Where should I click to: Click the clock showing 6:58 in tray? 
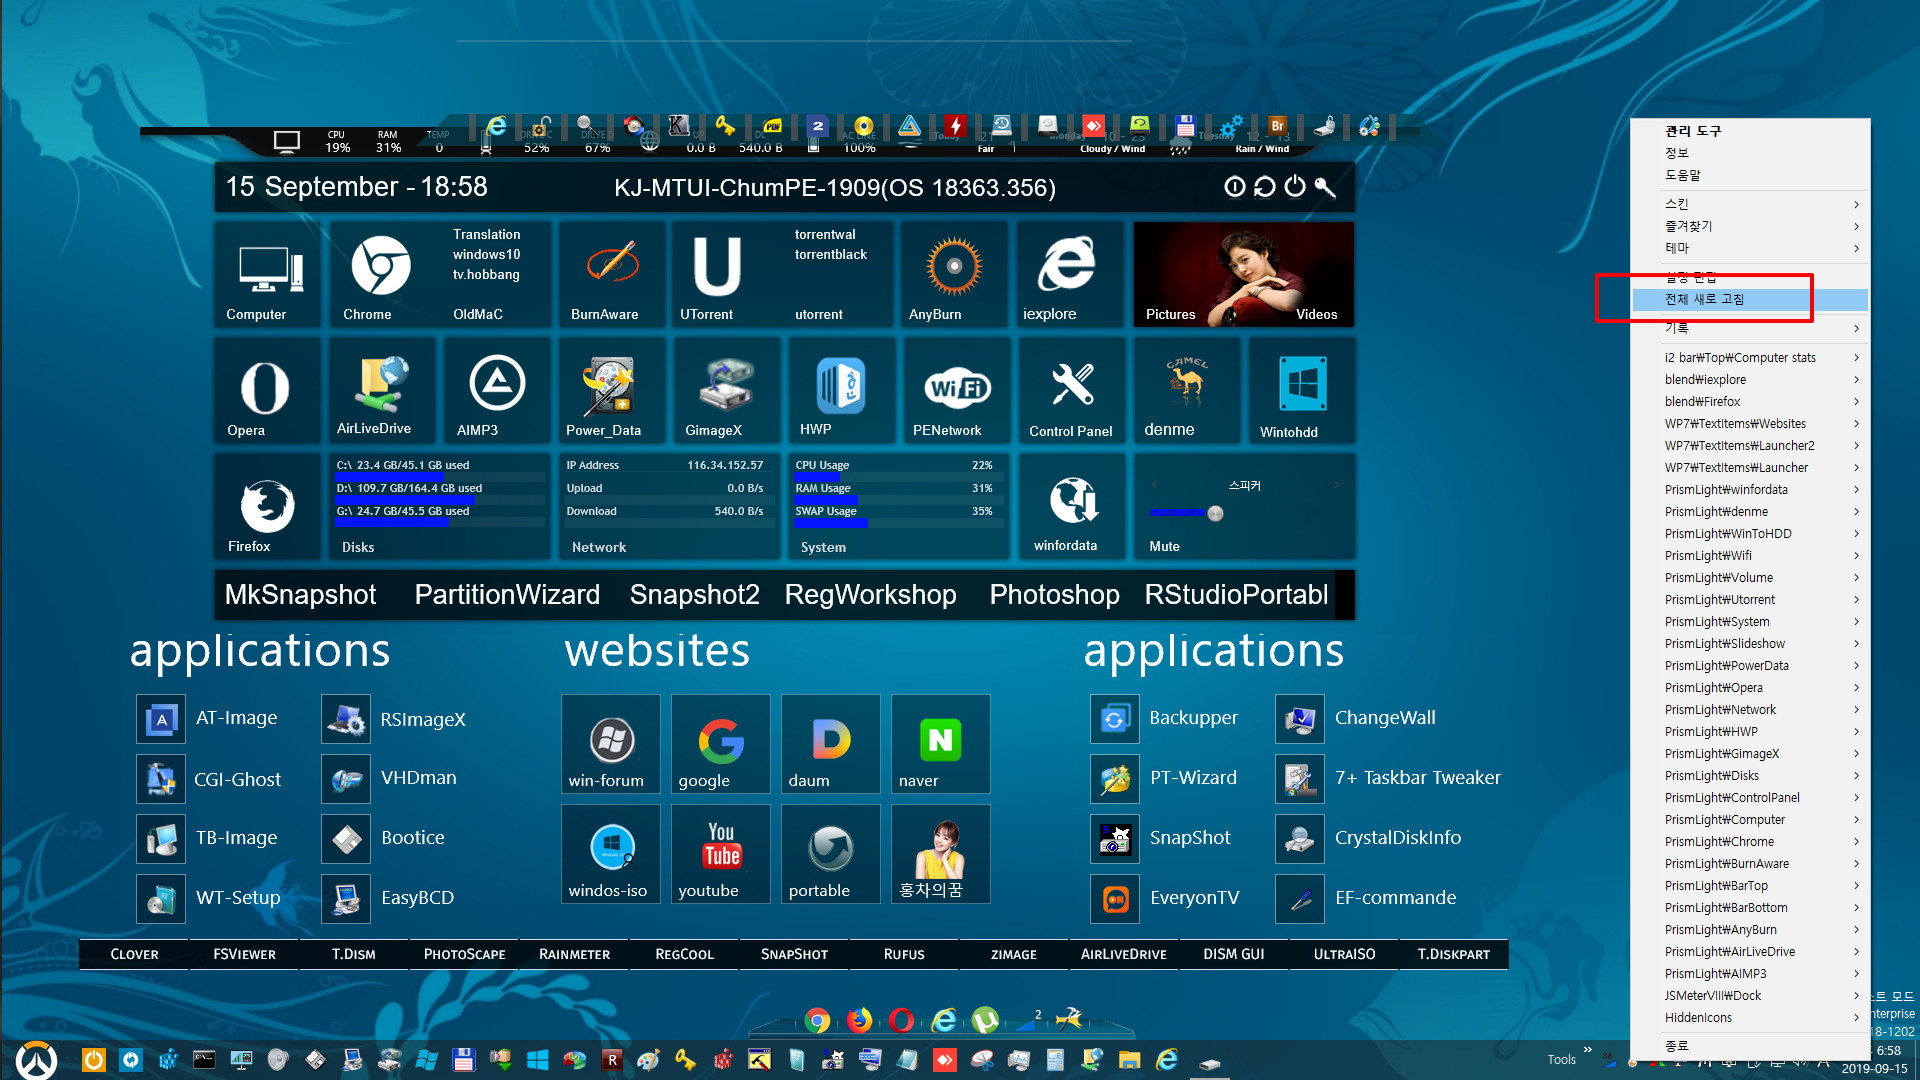[x=1888, y=1051]
